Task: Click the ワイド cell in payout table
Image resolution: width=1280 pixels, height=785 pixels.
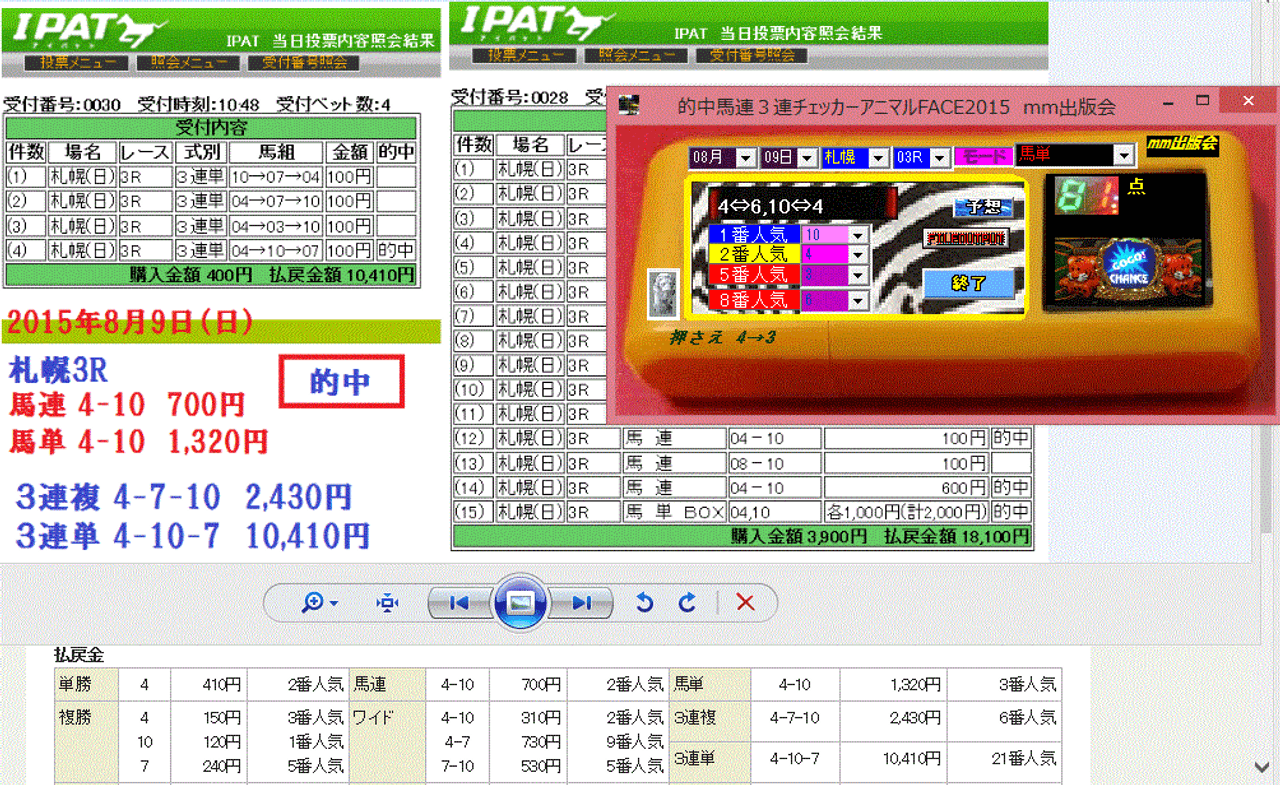Action: click(x=388, y=742)
